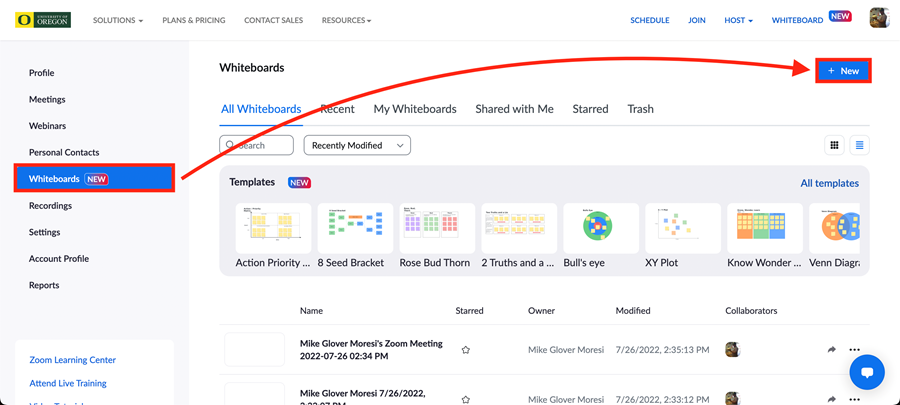This screenshot has width=900, height=405.
Task: Click Schedule in top navigation
Action: 650,20
